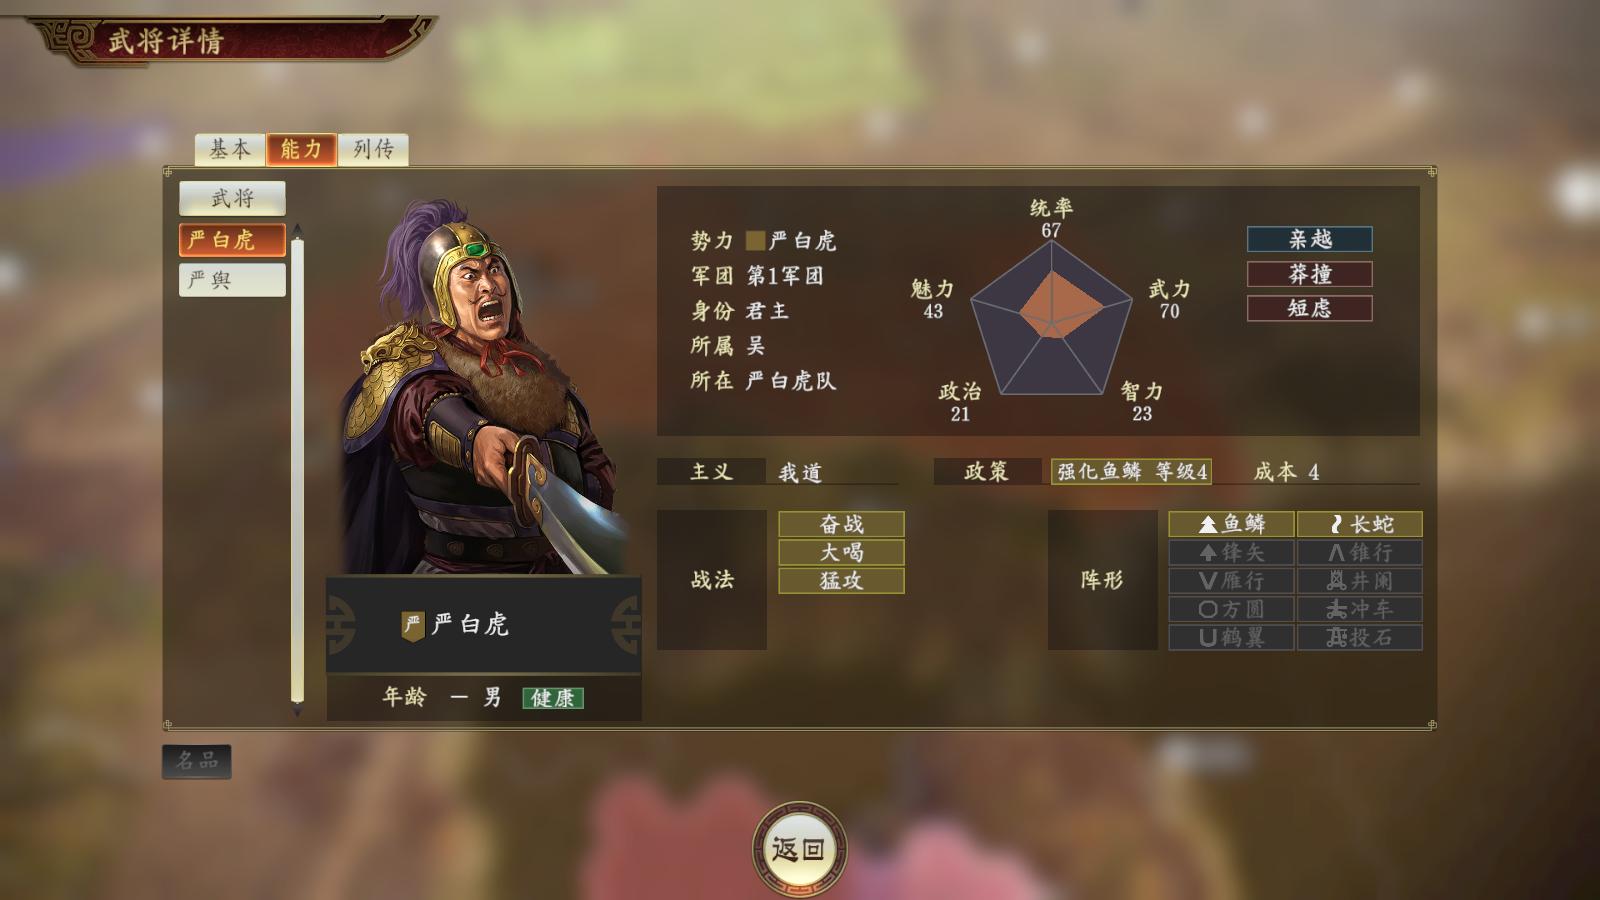Click the 返回 return button
1600x900 pixels.
pyautogui.click(x=799, y=849)
